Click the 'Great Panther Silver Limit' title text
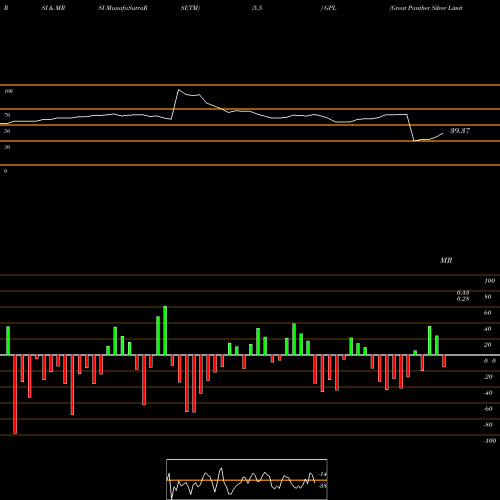 [426, 8]
